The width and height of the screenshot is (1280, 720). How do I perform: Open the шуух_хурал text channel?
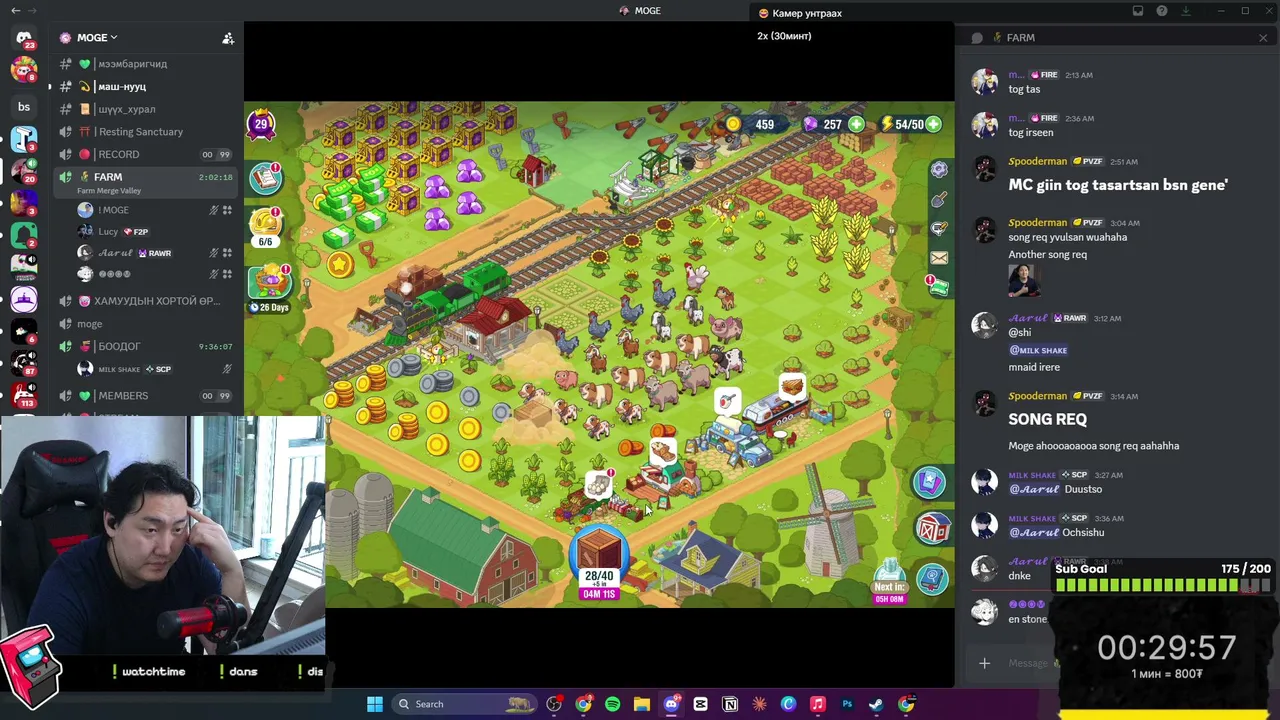146,109
